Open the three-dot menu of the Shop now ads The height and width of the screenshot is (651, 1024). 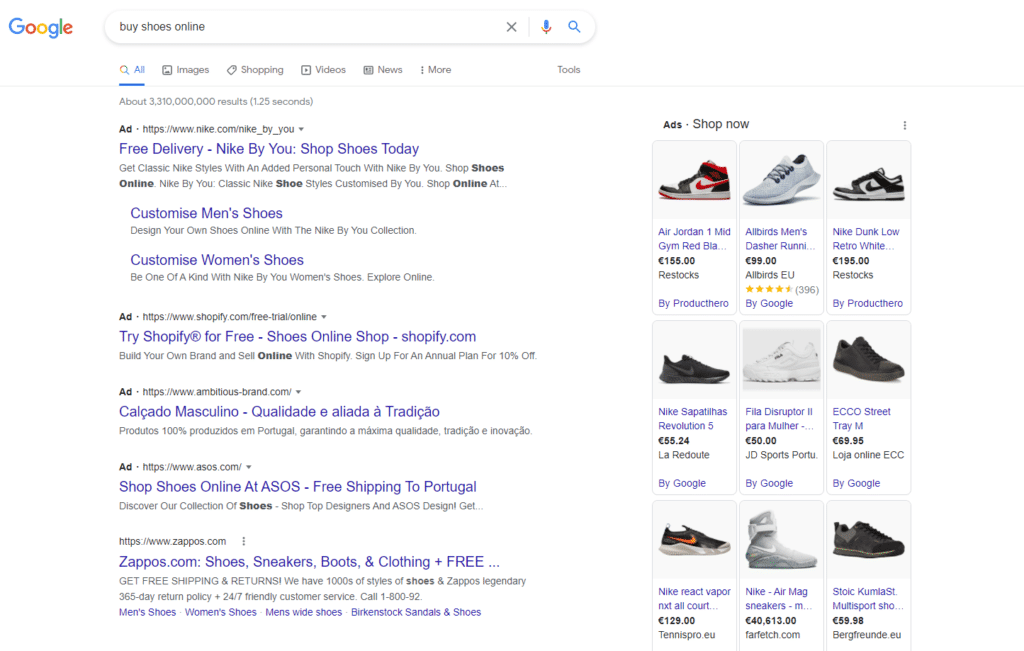tap(904, 125)
